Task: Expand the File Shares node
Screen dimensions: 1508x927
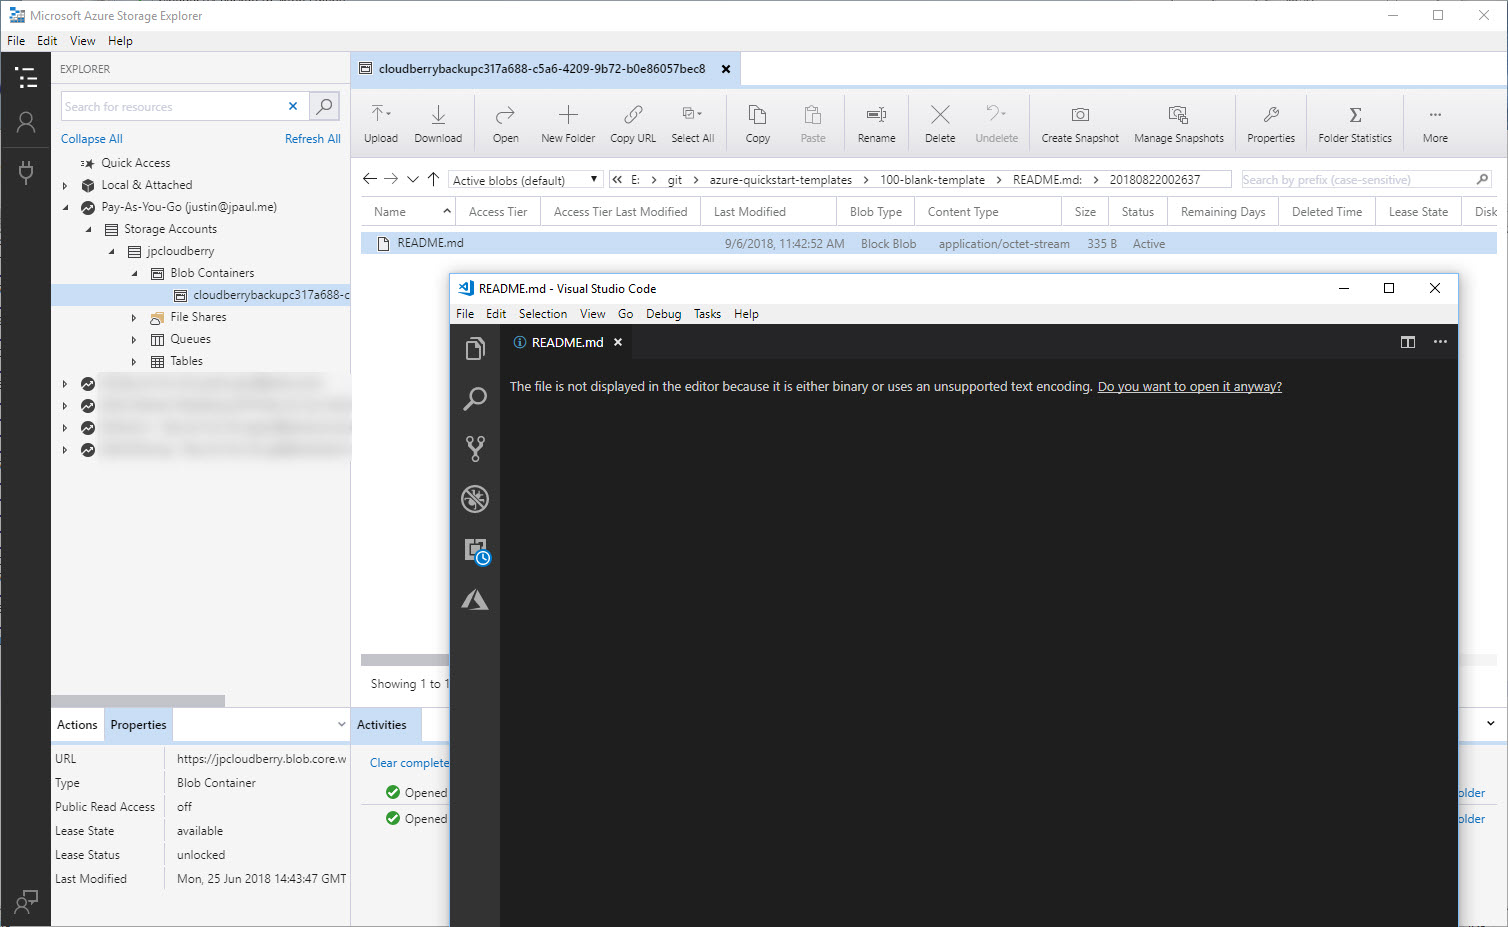Action: click(x=134, y=317)
